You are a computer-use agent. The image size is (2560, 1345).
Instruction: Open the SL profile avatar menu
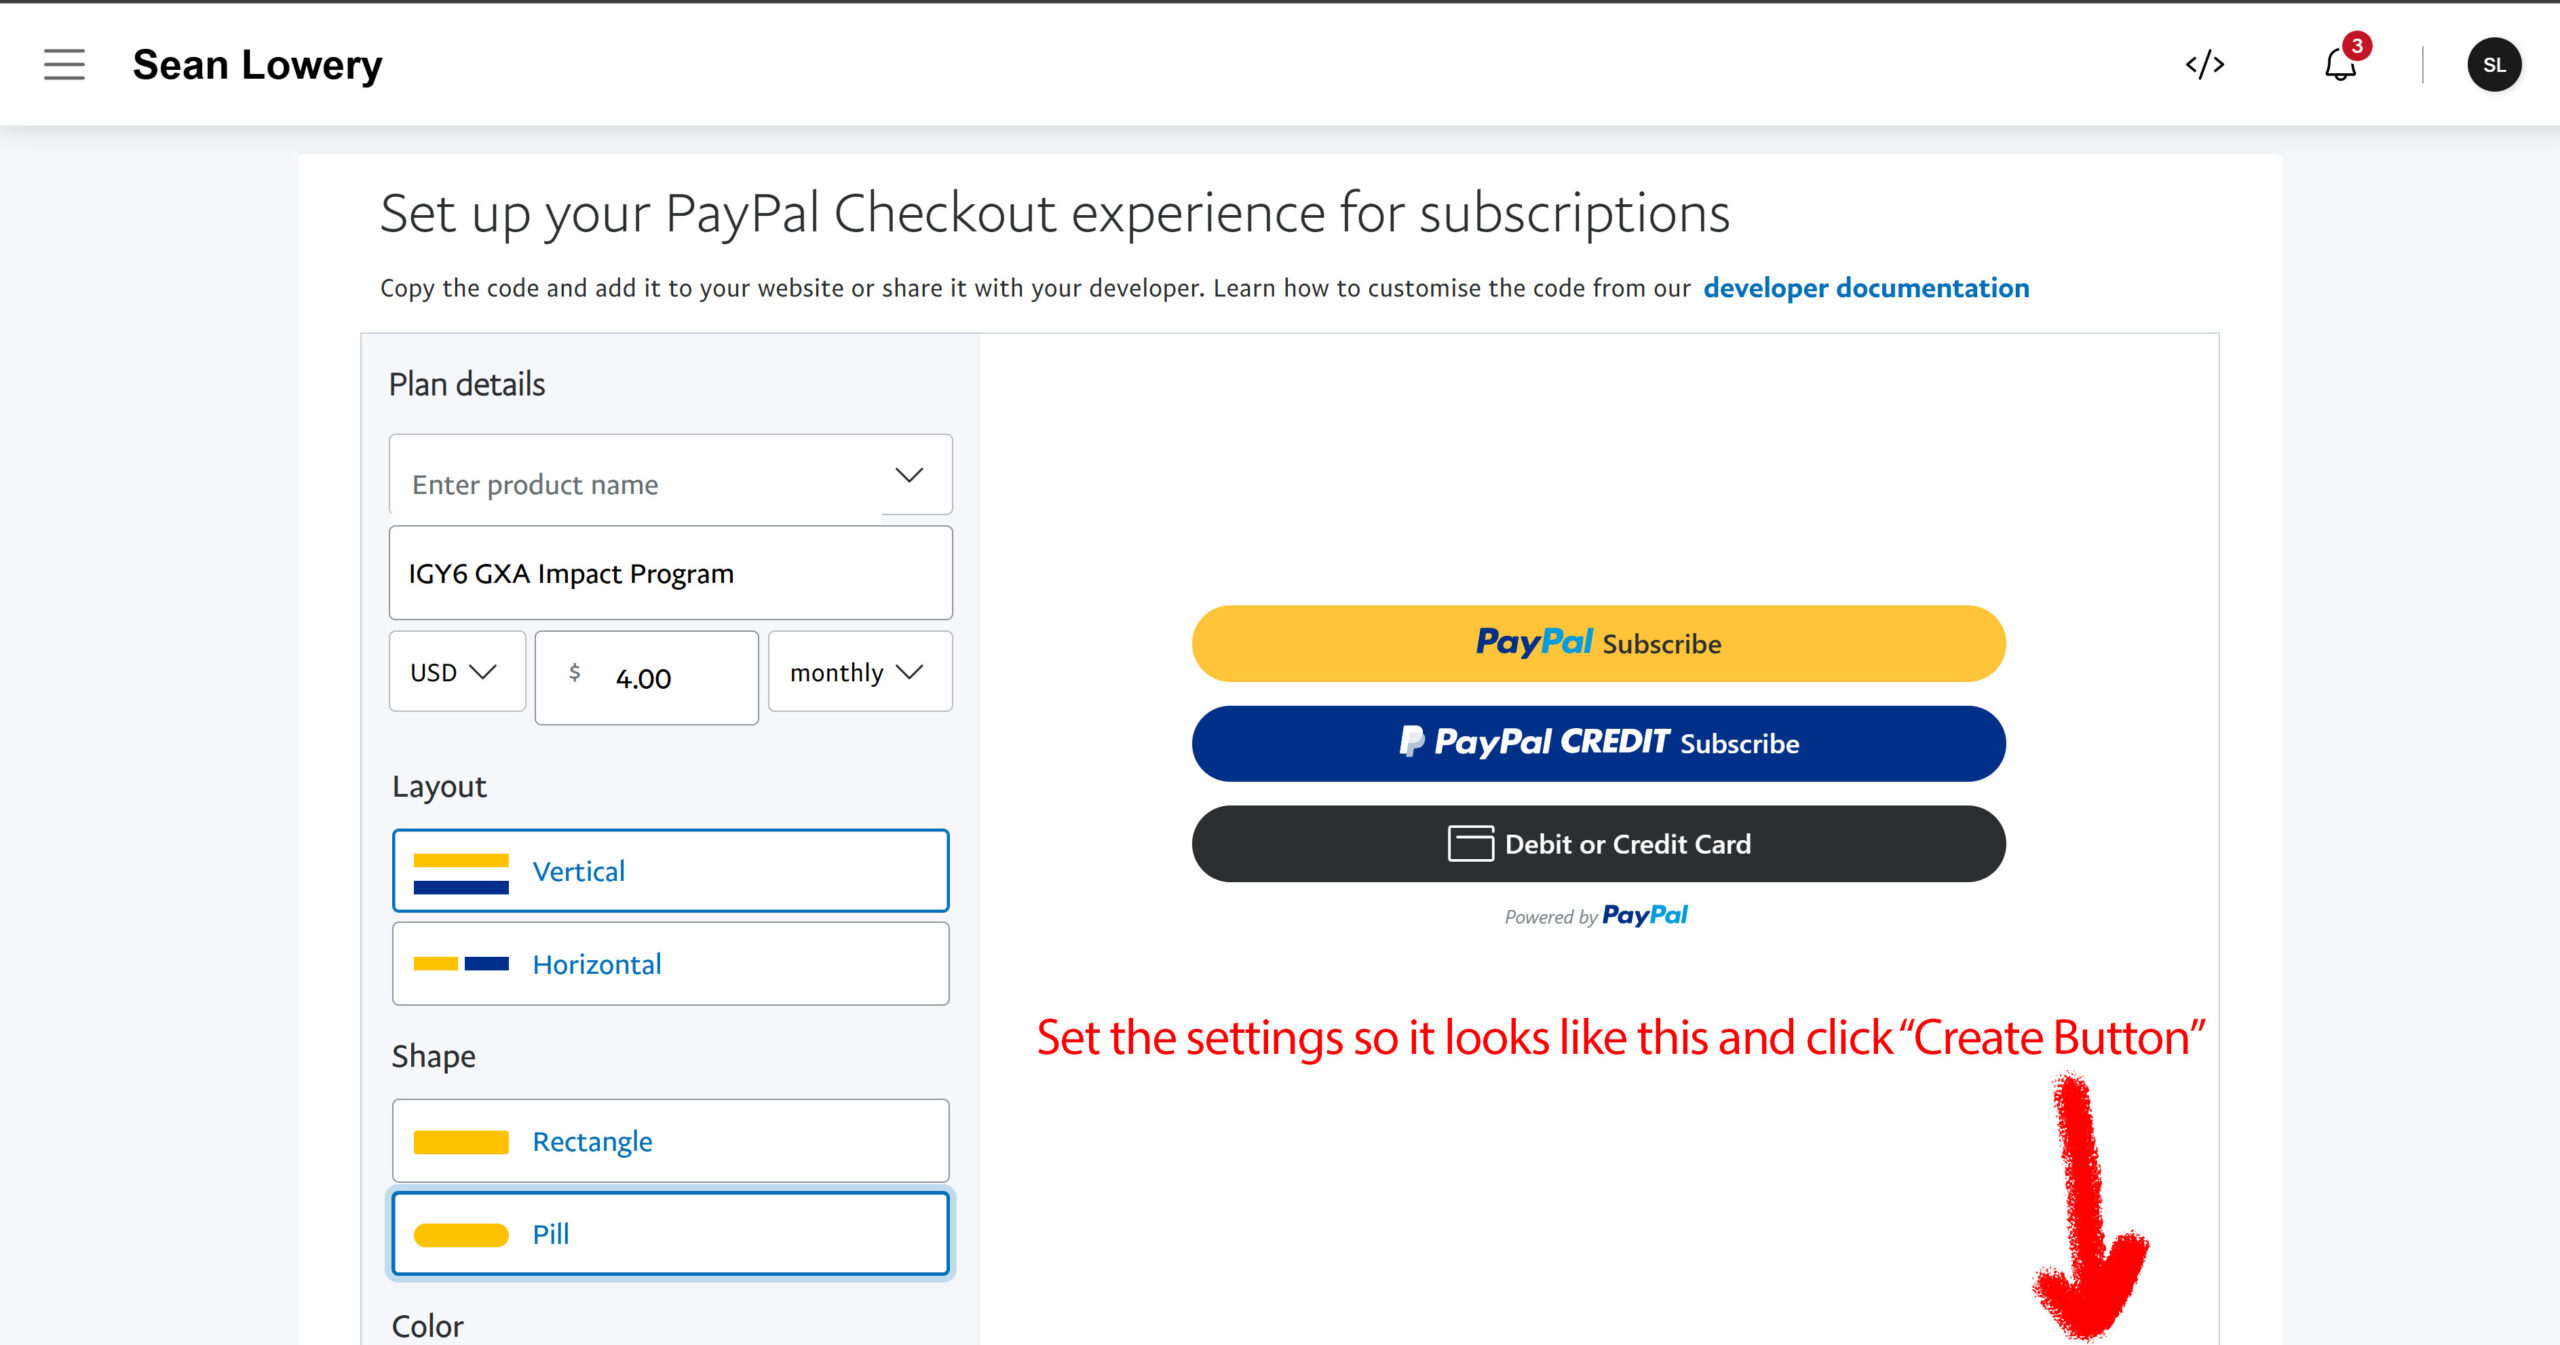point(2493,65)
